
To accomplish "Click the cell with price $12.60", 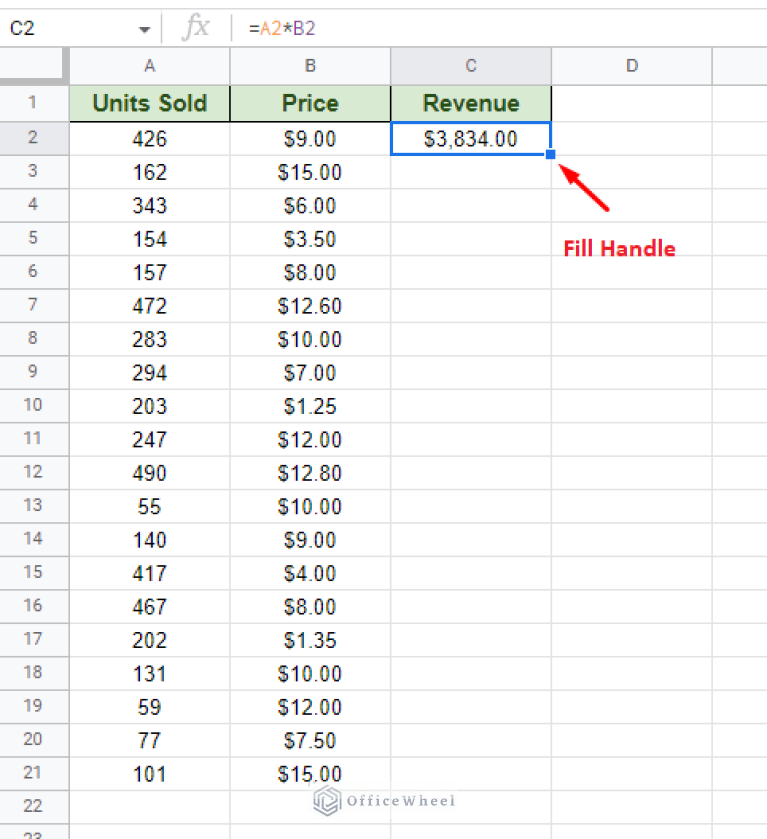I will (310, 306).
